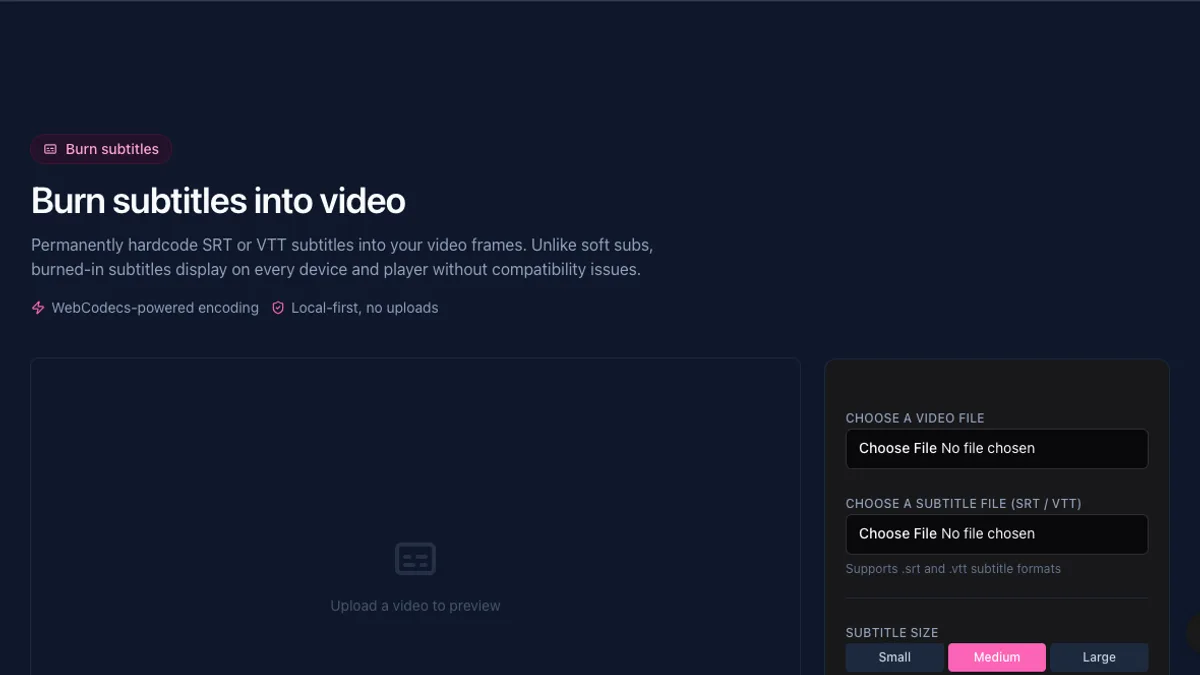Viewport: 1200px width, 675px height.
Task: Click the 'CHOOSE A SUBTITLE FILE (SRT / VTT)' label
Action: click(x=964, y=504)
